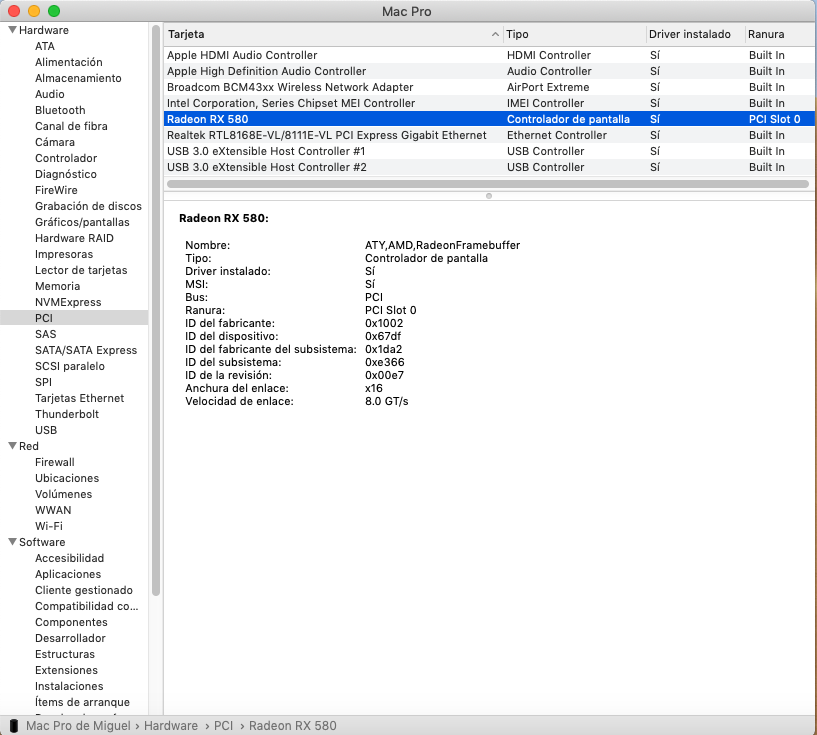Screen dimensions: 817x735
Task: Select Ubicaciones under Red
Action: tap(67, 479)
